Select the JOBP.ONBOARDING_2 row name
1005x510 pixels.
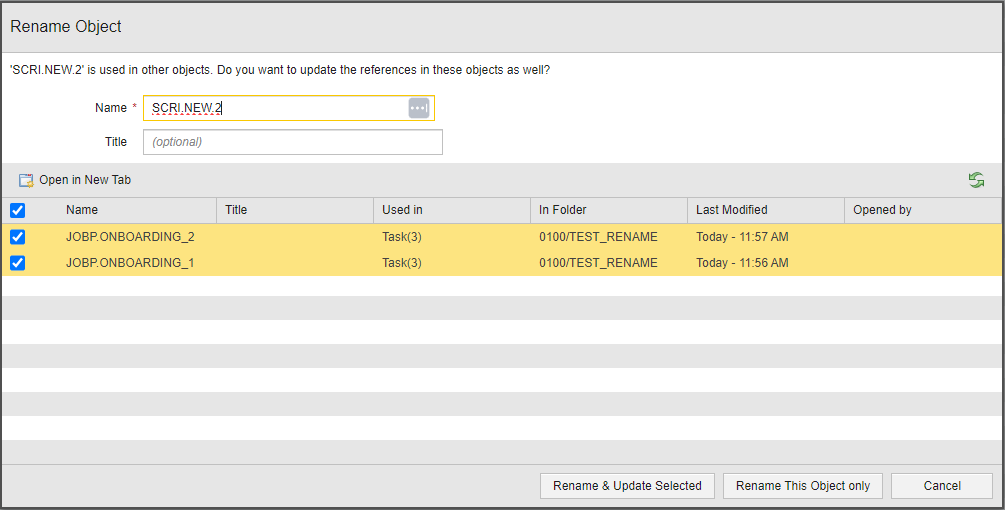click(130, 237)
